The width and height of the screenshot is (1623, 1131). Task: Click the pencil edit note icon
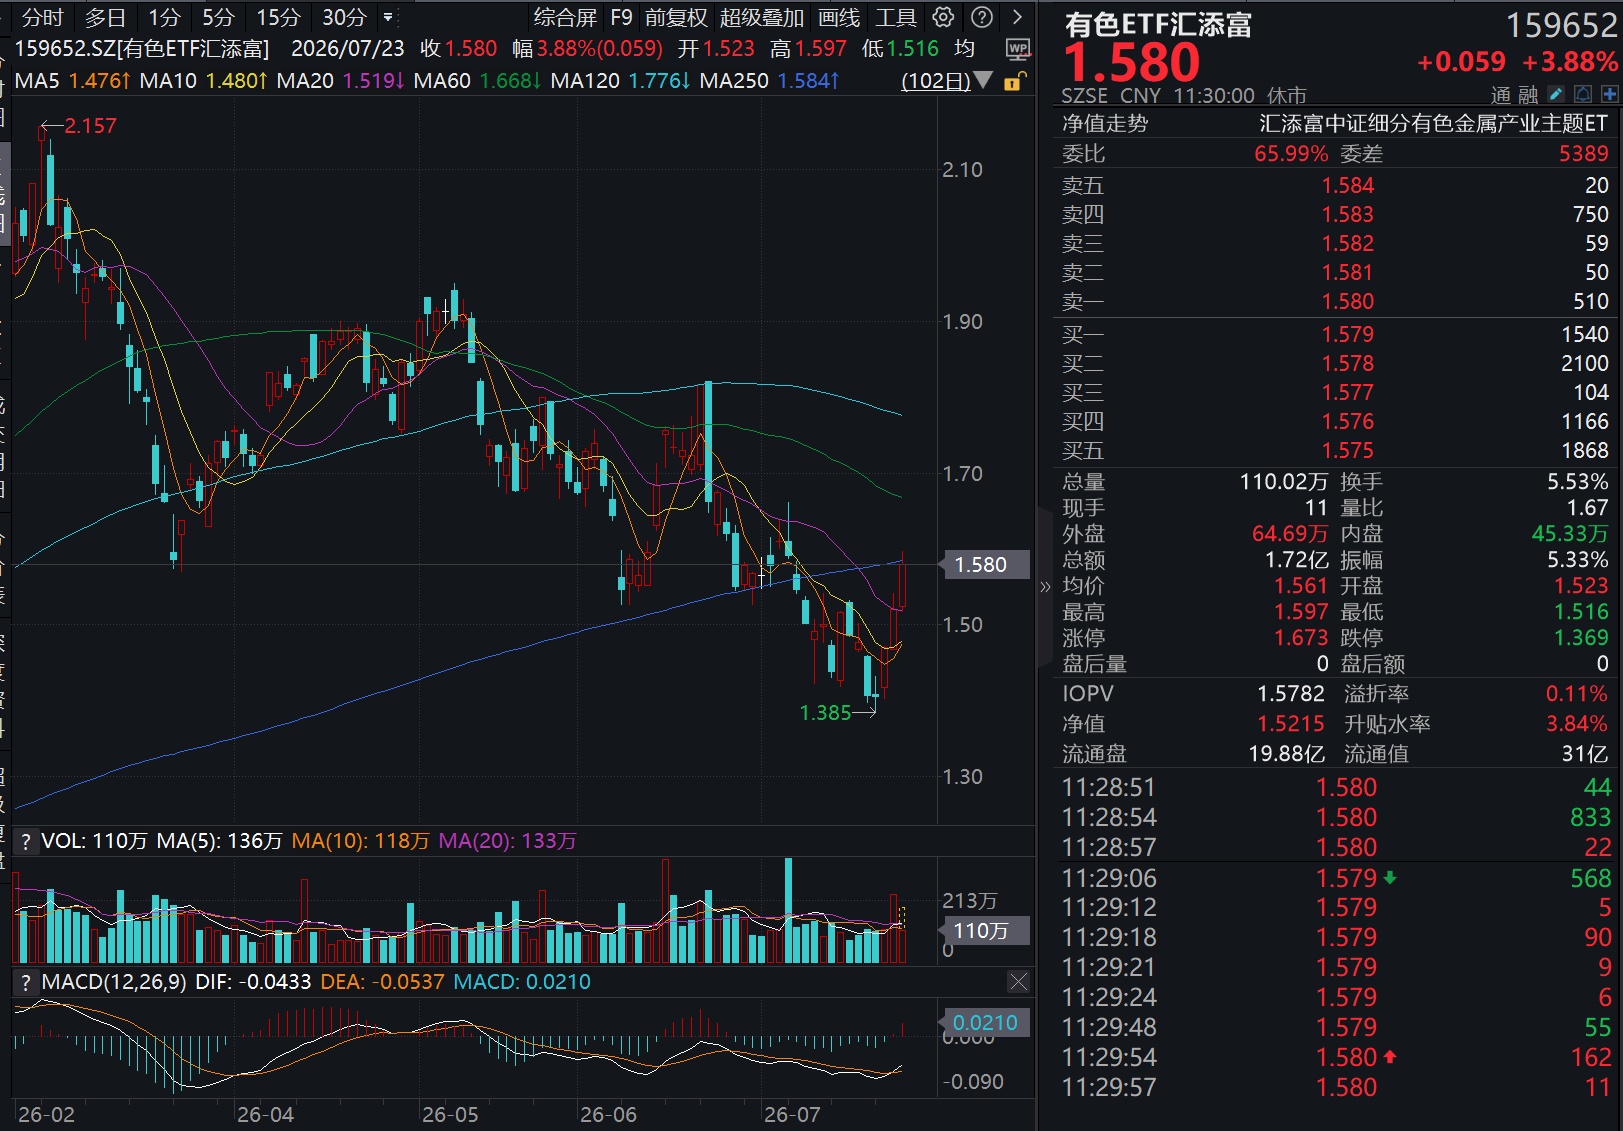[1556, 94]
